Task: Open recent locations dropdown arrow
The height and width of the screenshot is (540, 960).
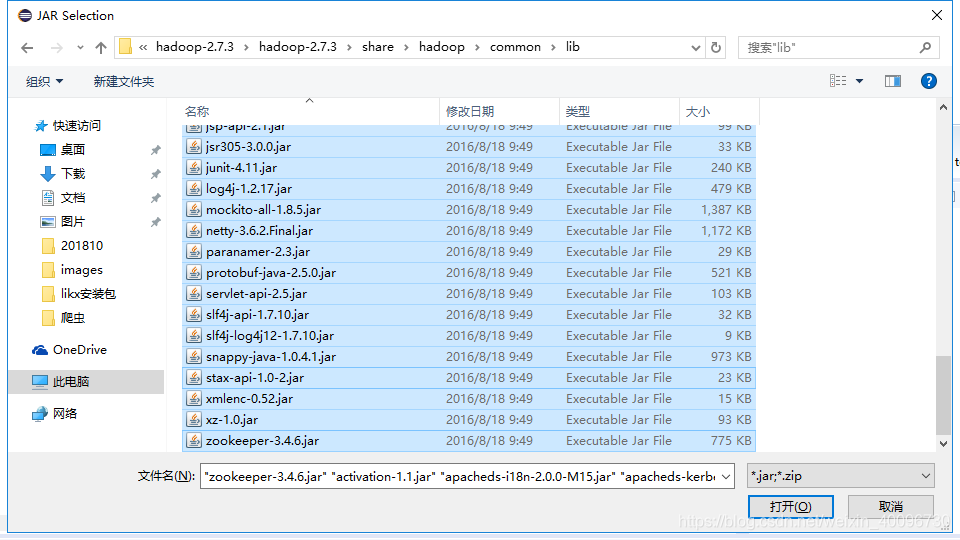Action: point(80,48)
